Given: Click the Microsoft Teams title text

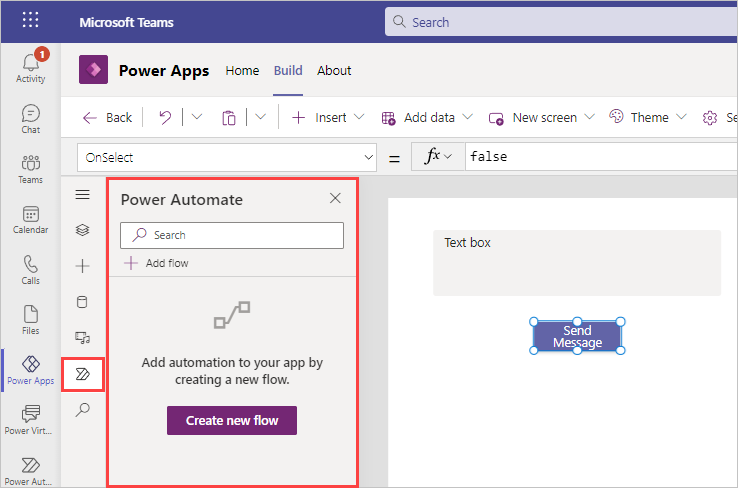Looking at the screenshot, I should point(126,22).
